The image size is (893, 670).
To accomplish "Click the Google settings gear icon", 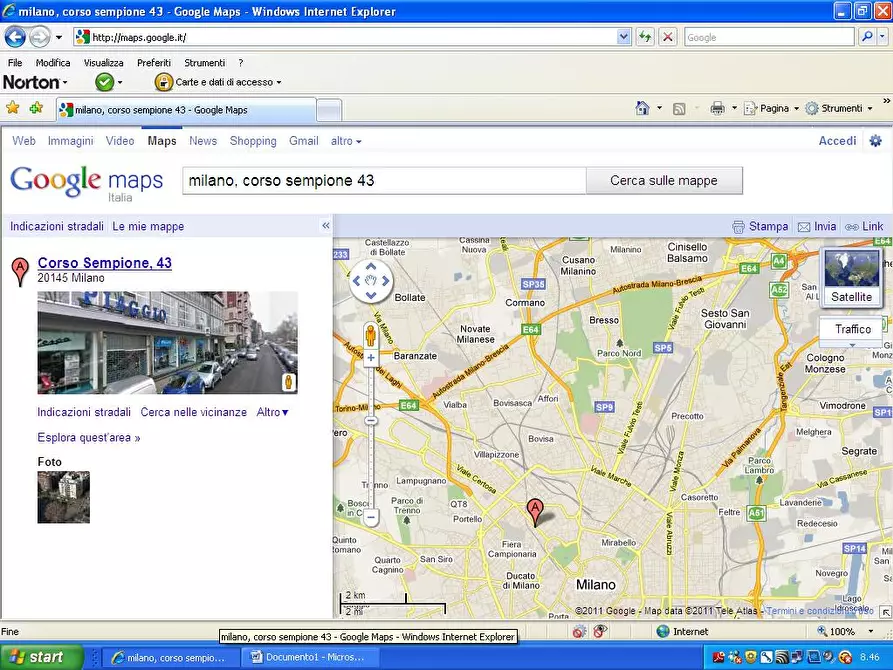I will tap(875, 141).
